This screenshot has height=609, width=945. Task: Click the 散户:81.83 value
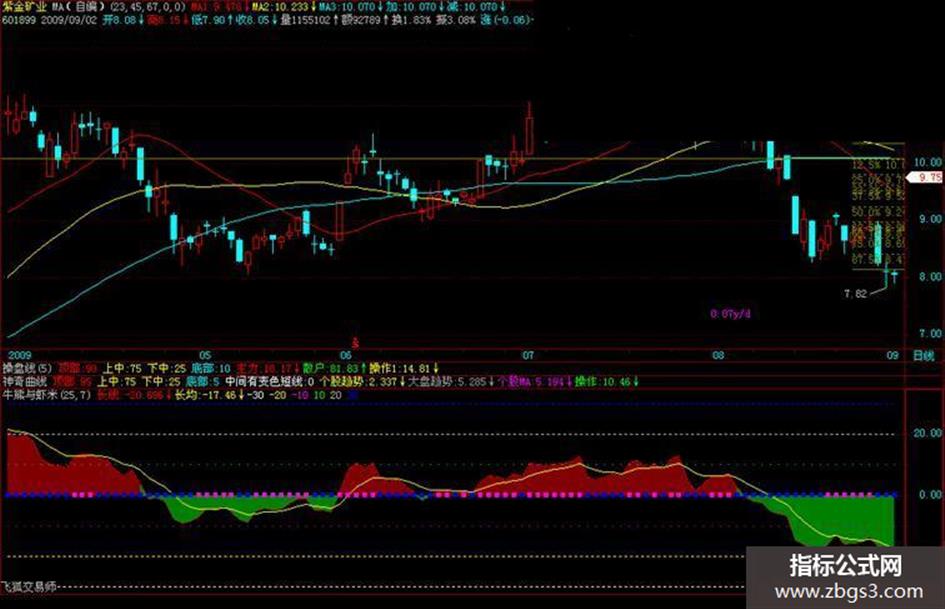pyautogui.click(x=330, y=368)
